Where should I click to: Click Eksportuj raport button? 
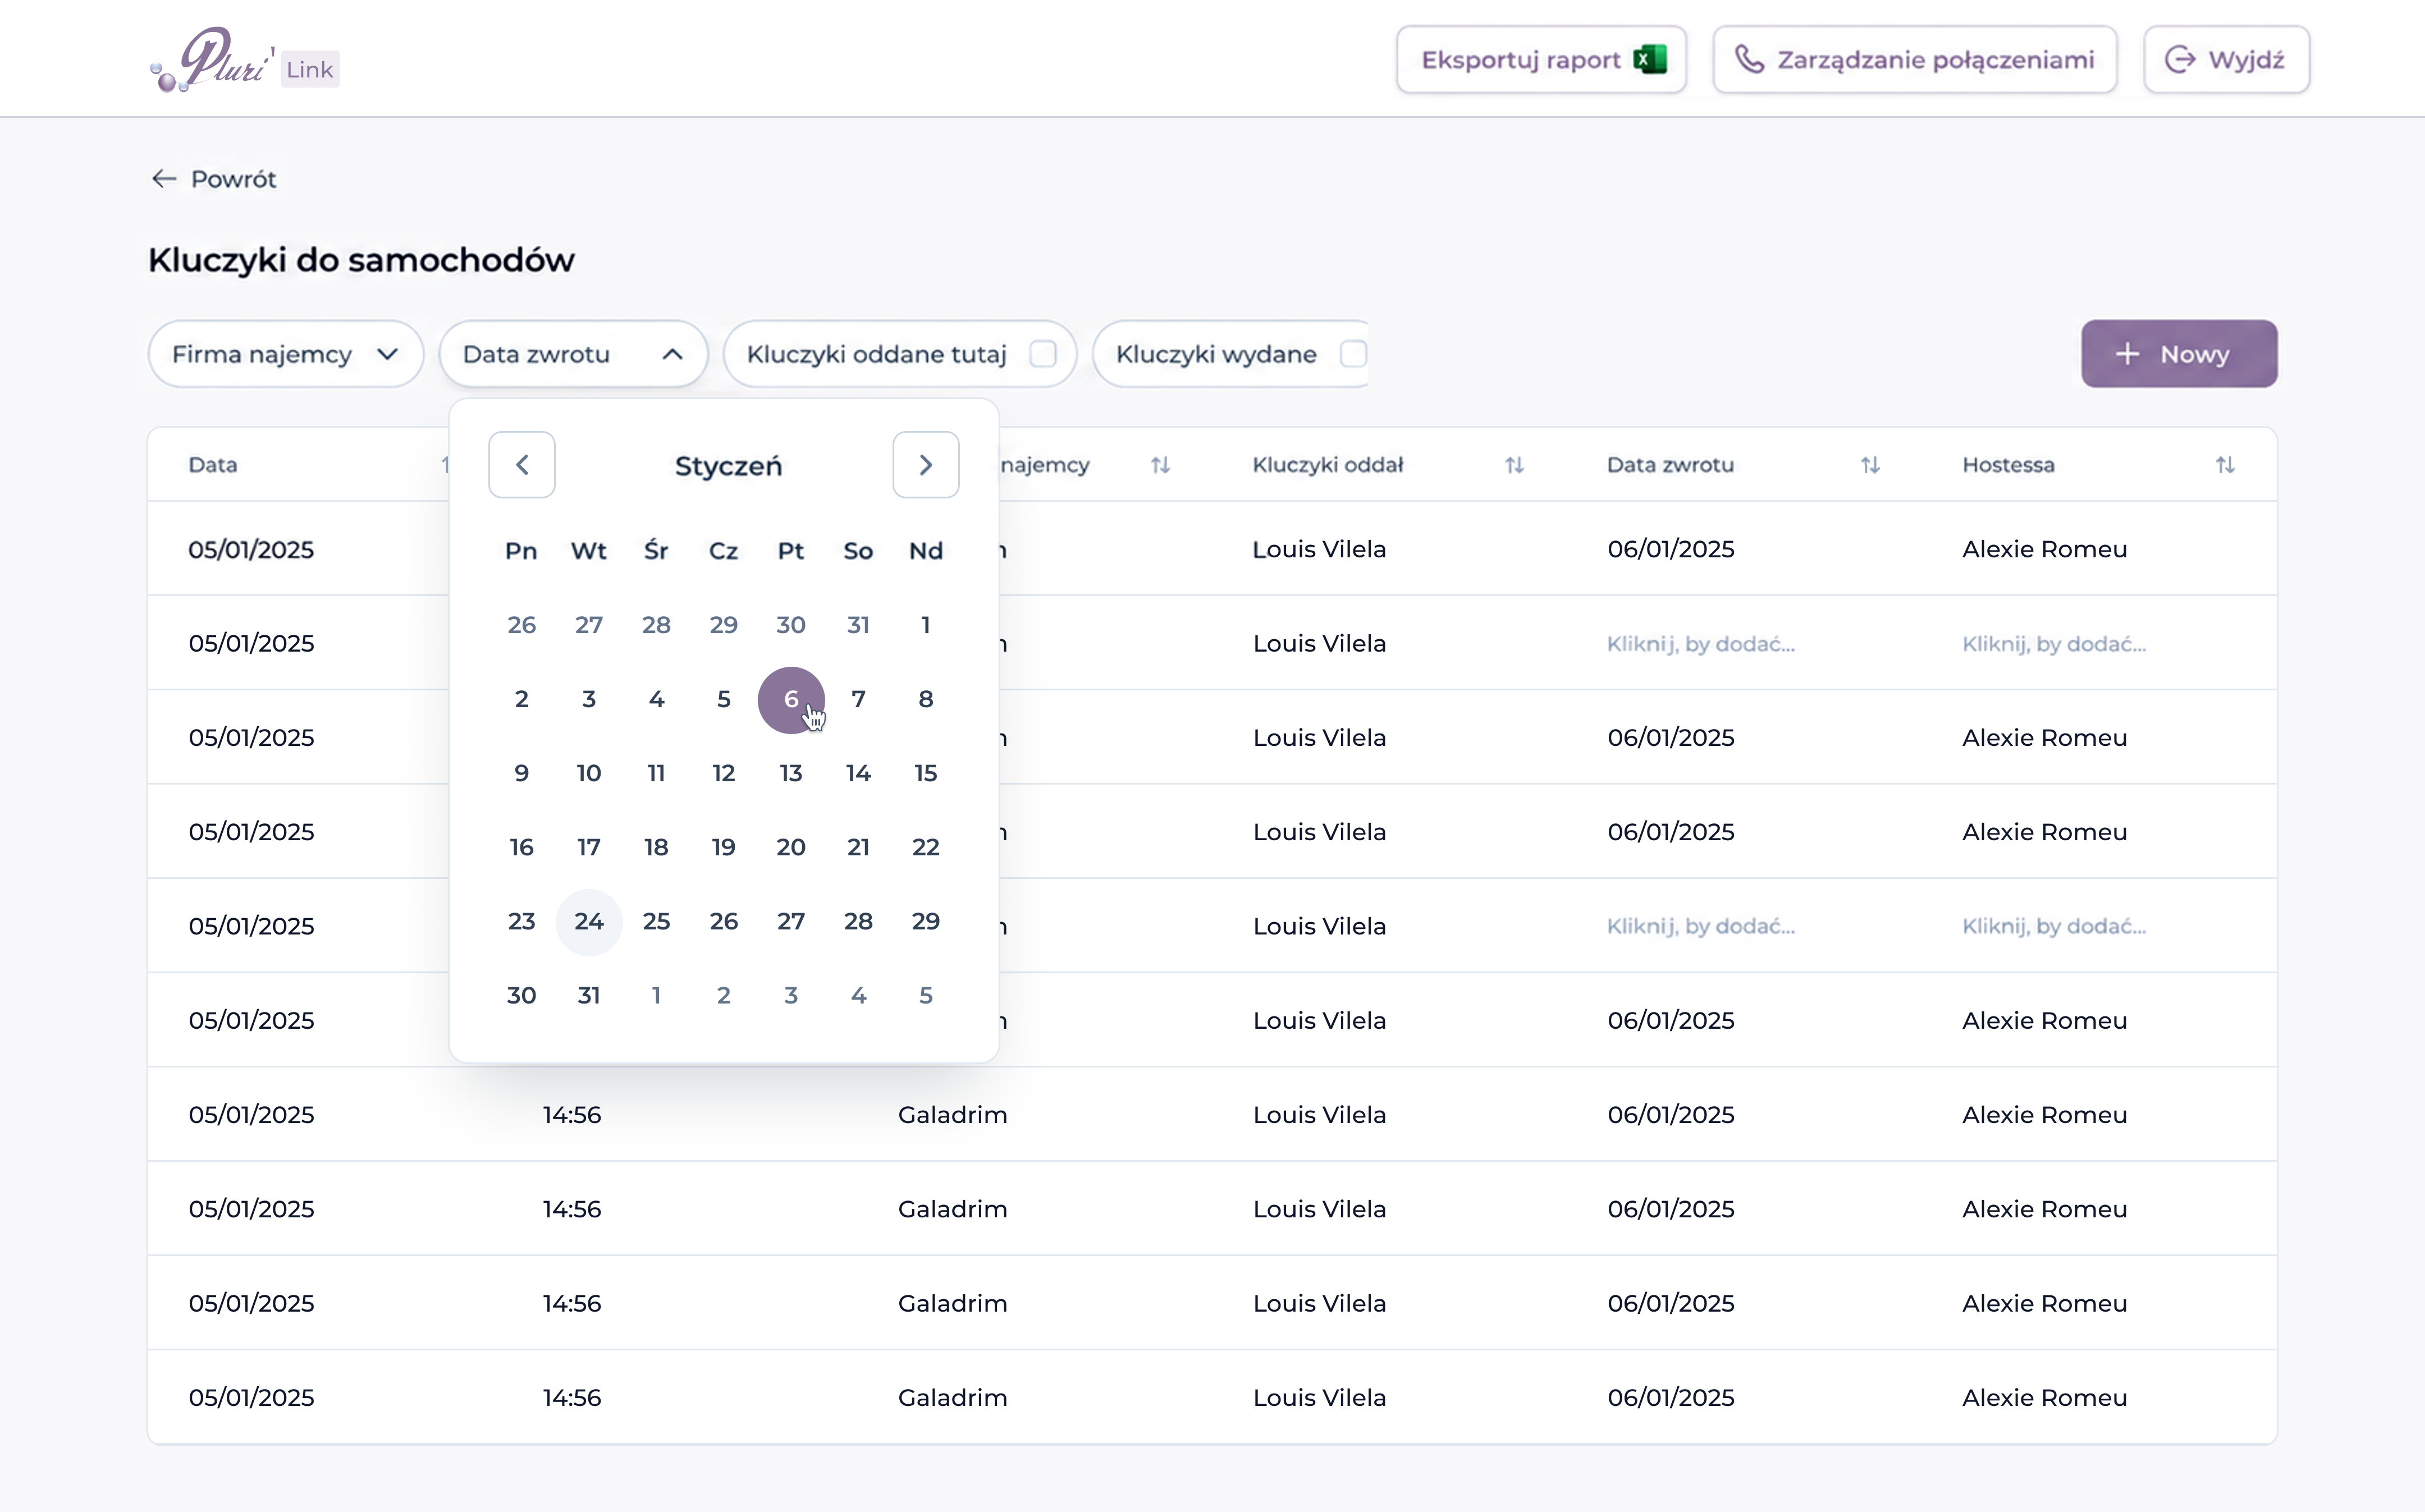[1541, 60]
